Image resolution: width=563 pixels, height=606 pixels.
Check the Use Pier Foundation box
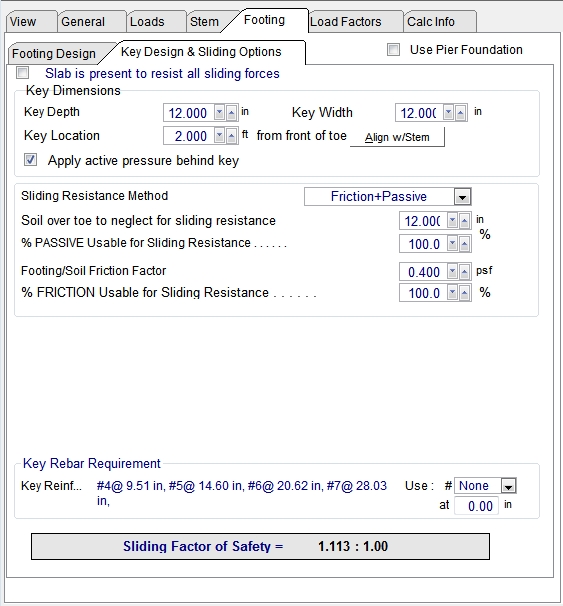[x=393, y=50]
